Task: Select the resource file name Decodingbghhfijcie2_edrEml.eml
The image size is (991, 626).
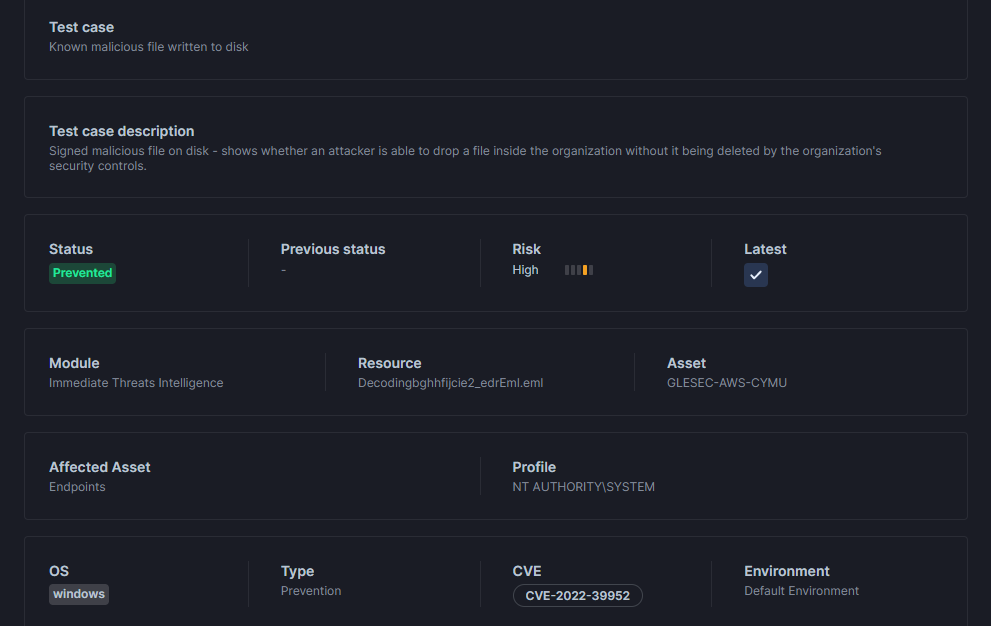Action: click(450, 383)
